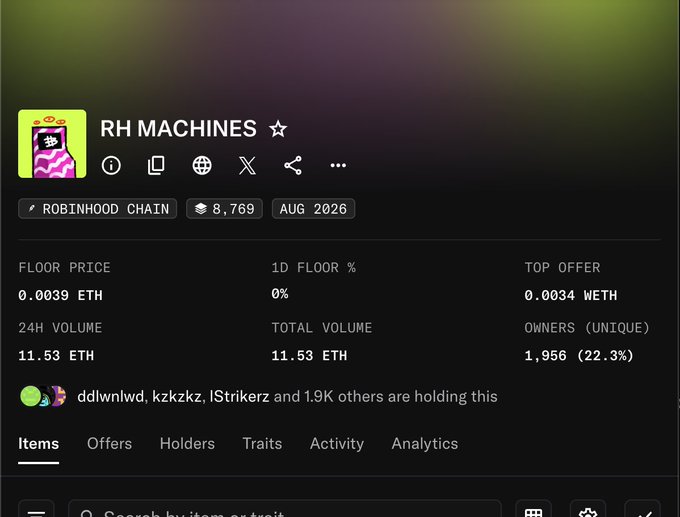
Task: Click the TOTAL VOLUME label
Action: click(322, 328)
